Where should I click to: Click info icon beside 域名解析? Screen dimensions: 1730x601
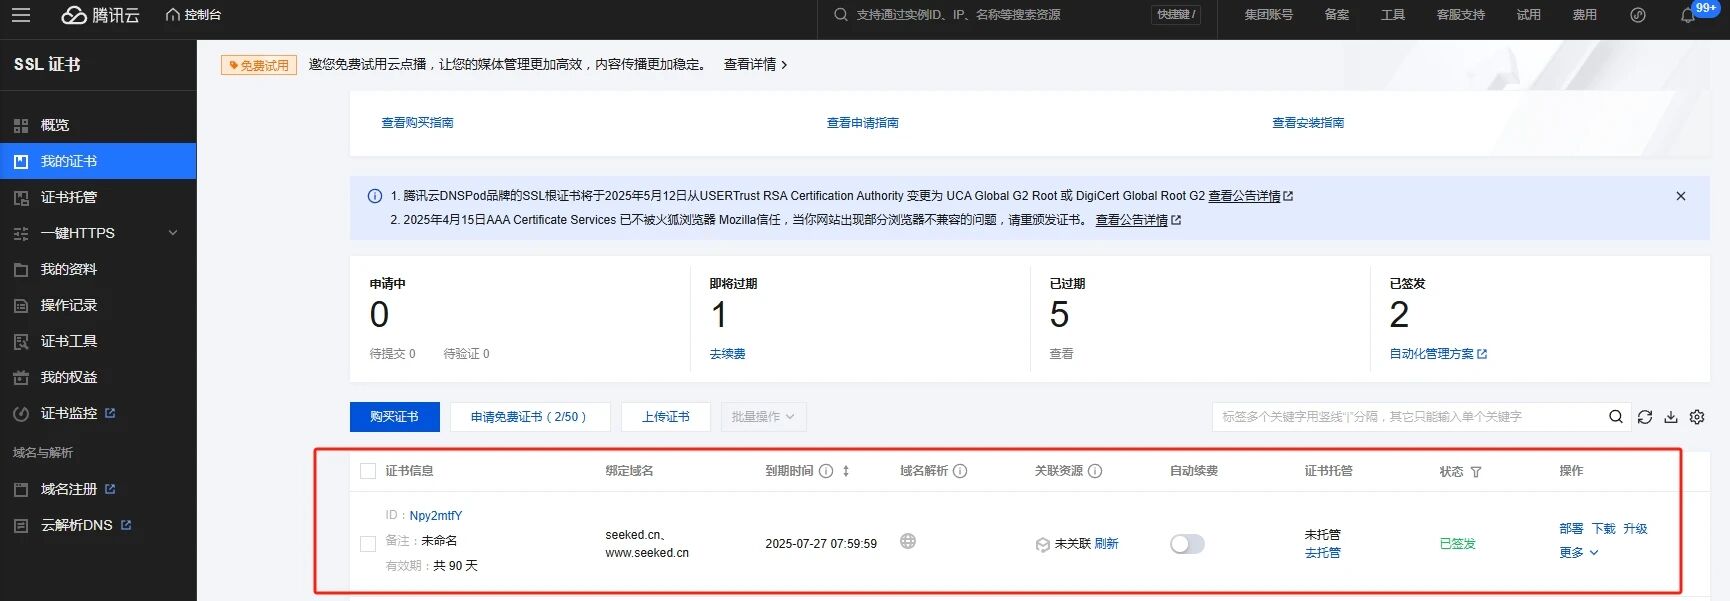pyautogui.click(x=960, y=471)
